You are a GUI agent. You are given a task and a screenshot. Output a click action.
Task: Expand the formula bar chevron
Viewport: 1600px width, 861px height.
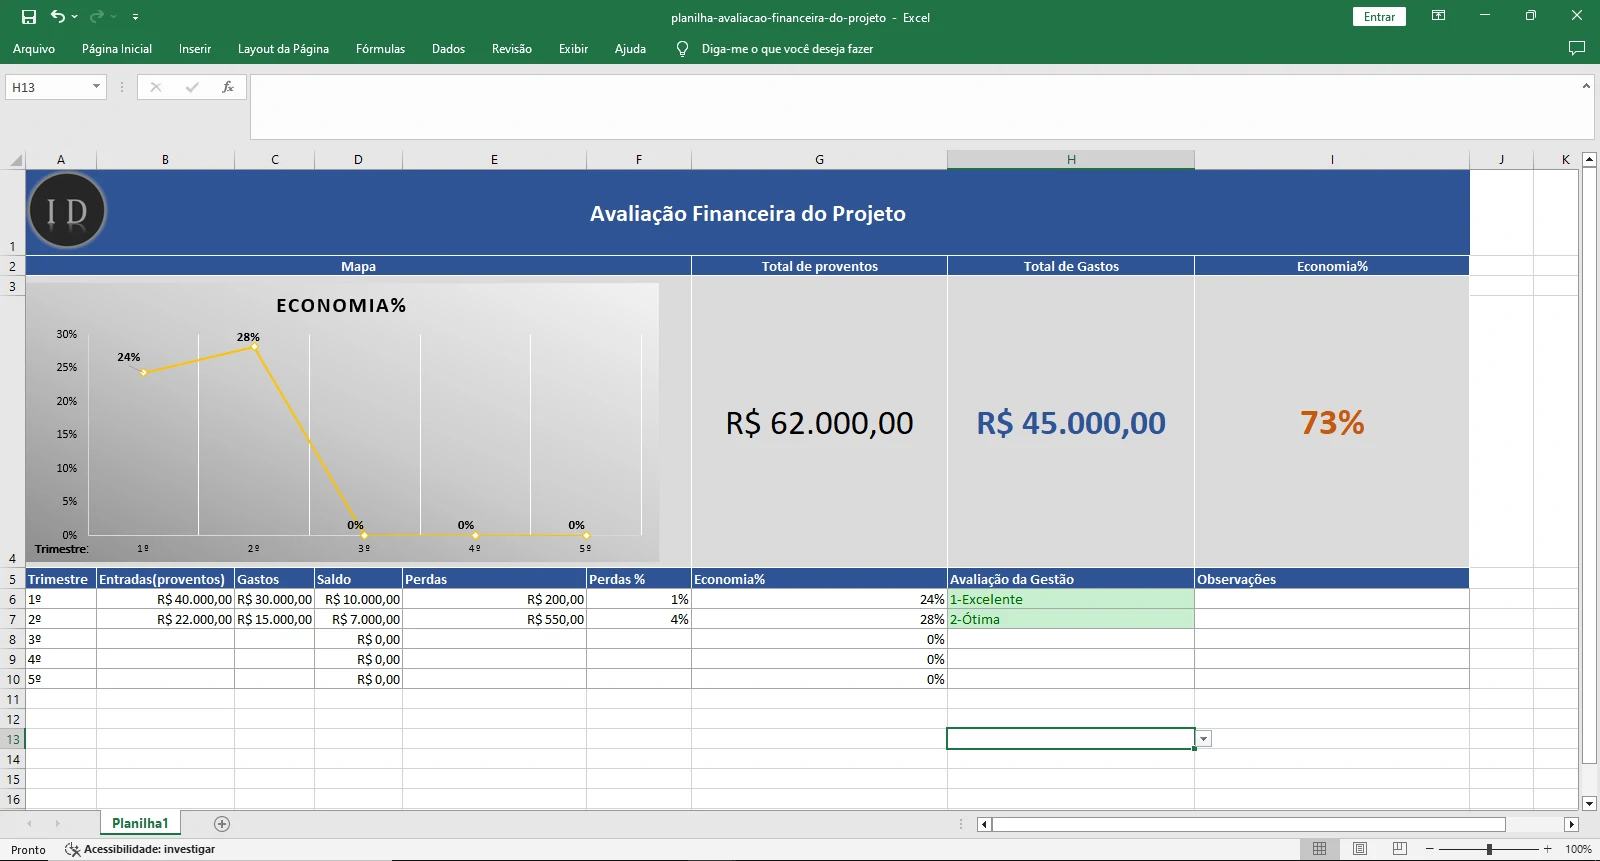coord(1586,86)
